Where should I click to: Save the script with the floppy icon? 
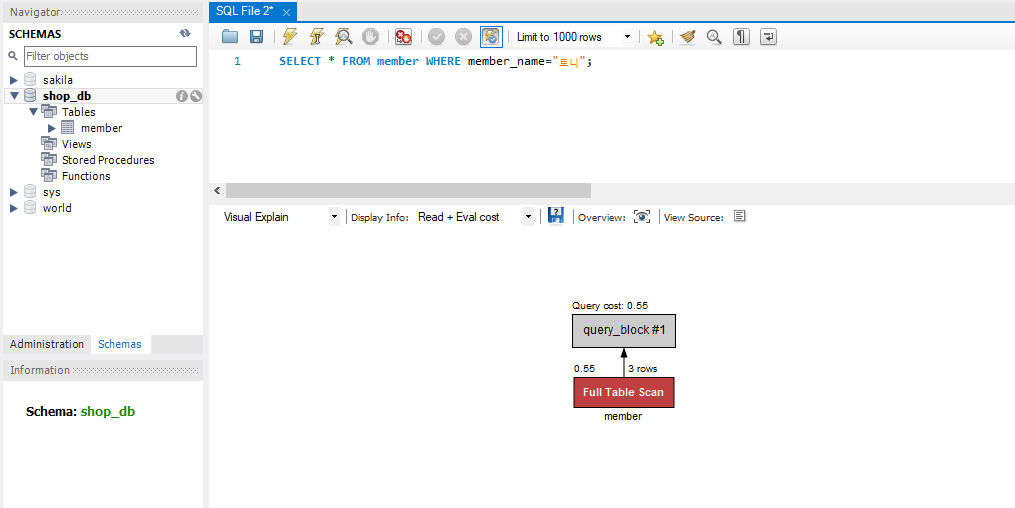tap(256, 37)
